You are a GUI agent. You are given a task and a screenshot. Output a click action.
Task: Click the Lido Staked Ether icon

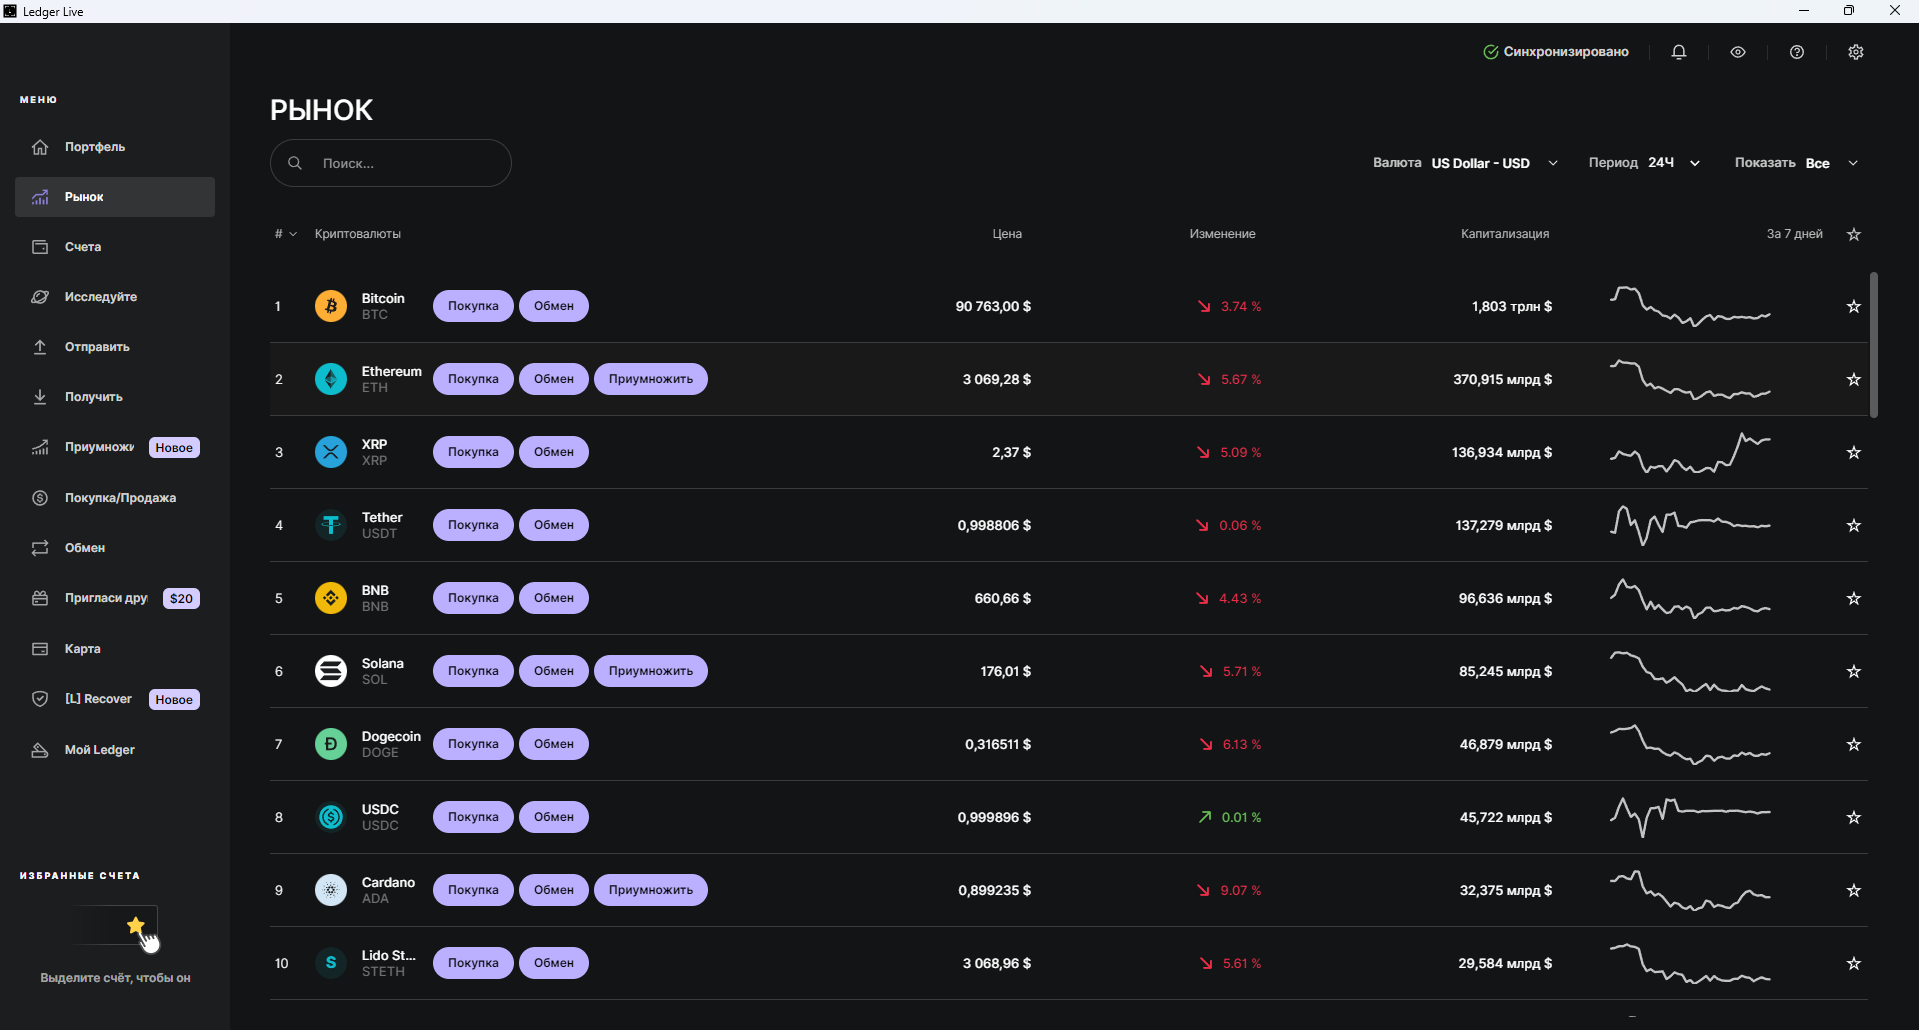tap(331, 963)
